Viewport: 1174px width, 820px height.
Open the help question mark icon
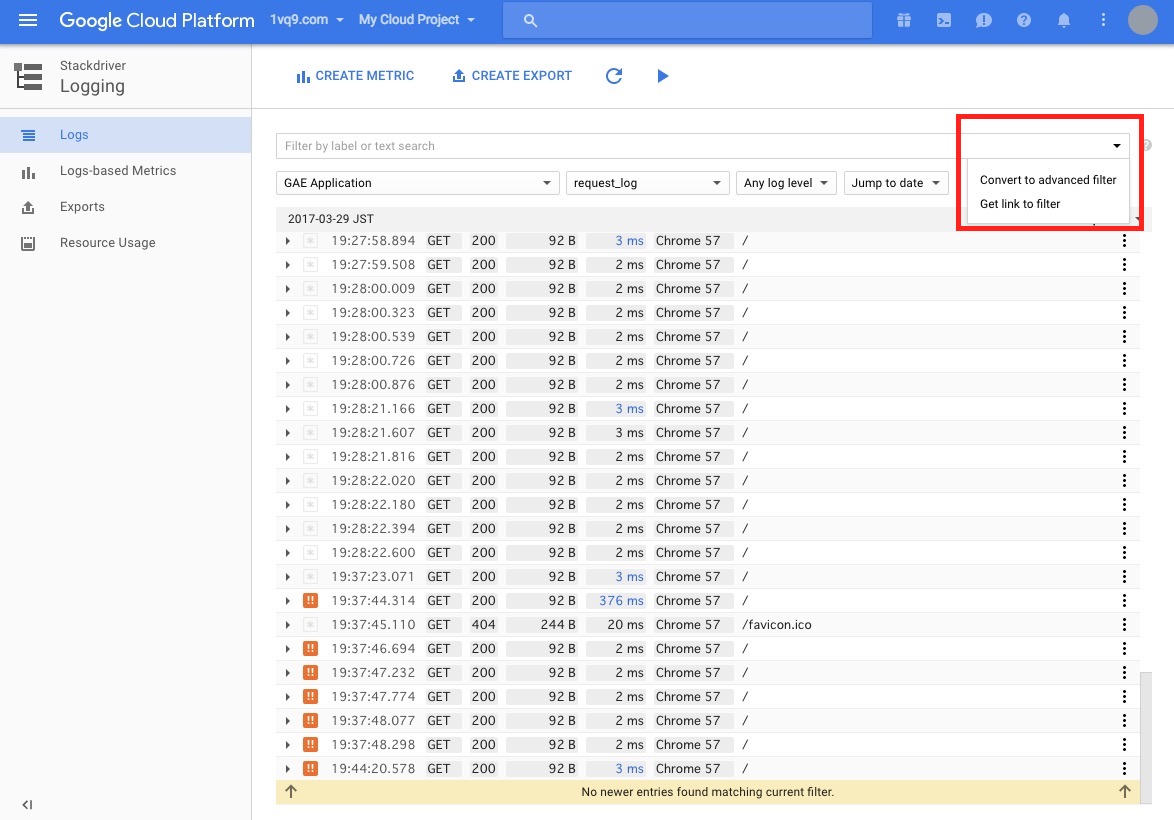pyautogui.click(x=1024, y=20)
